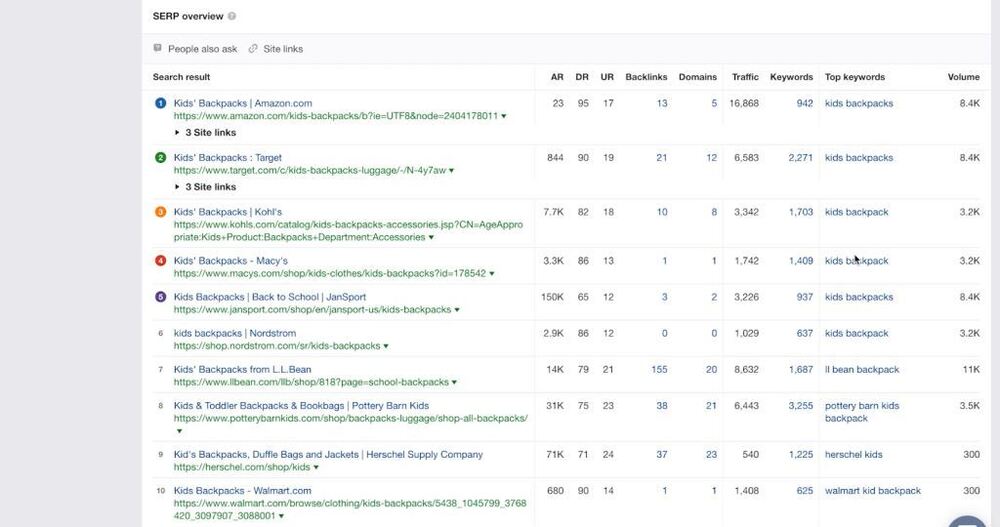This screenshot has width=1000, height=527.
Task: Click purple position 5 badge for JanSport
Action: tap(161, 297)
